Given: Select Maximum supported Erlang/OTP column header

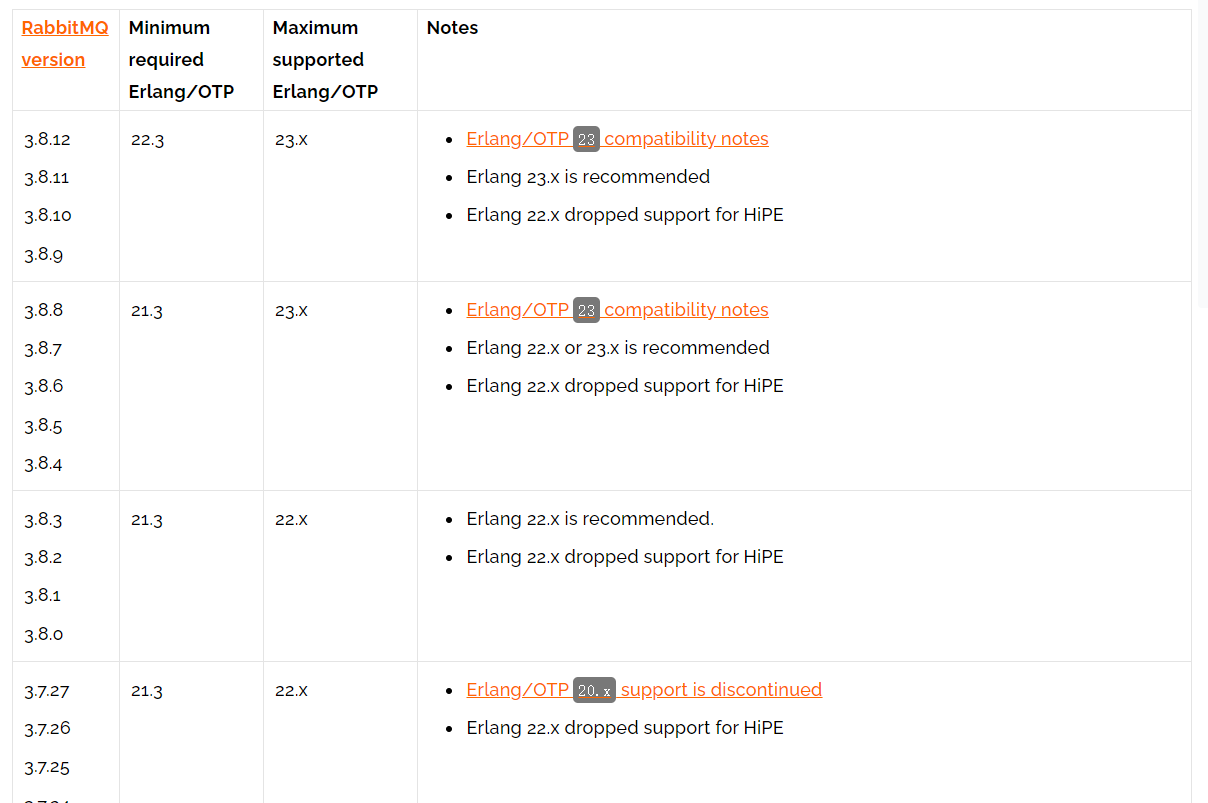Looking at the screenshot, I should tap(325, 60).
